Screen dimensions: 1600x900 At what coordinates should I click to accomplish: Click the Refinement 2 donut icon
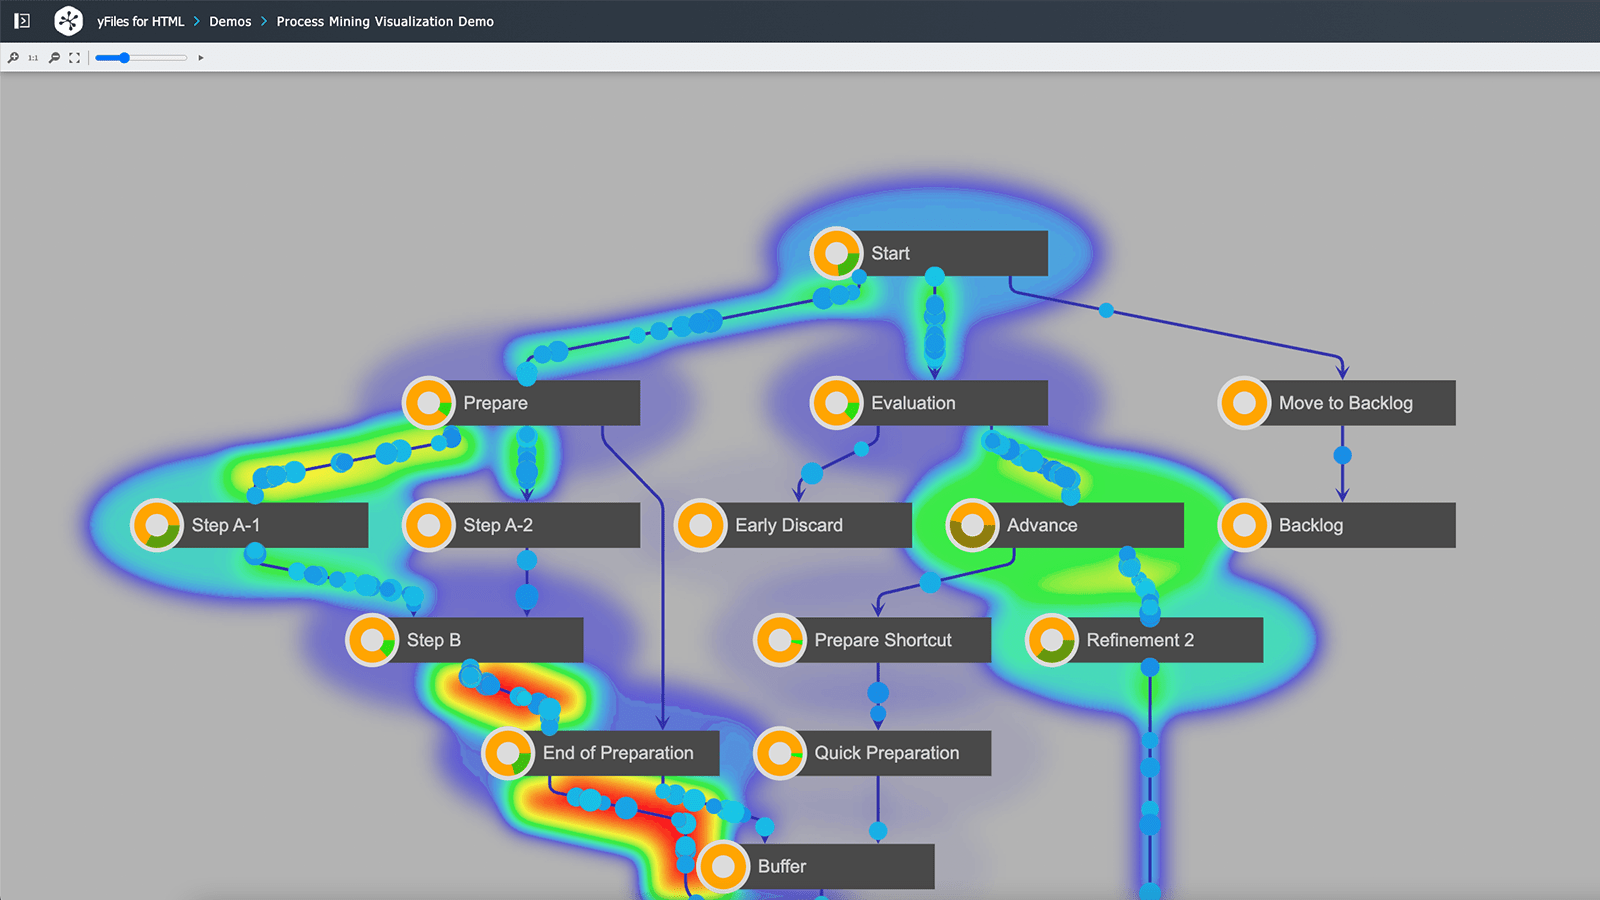pyautogui.click(x=1052, y=640)
